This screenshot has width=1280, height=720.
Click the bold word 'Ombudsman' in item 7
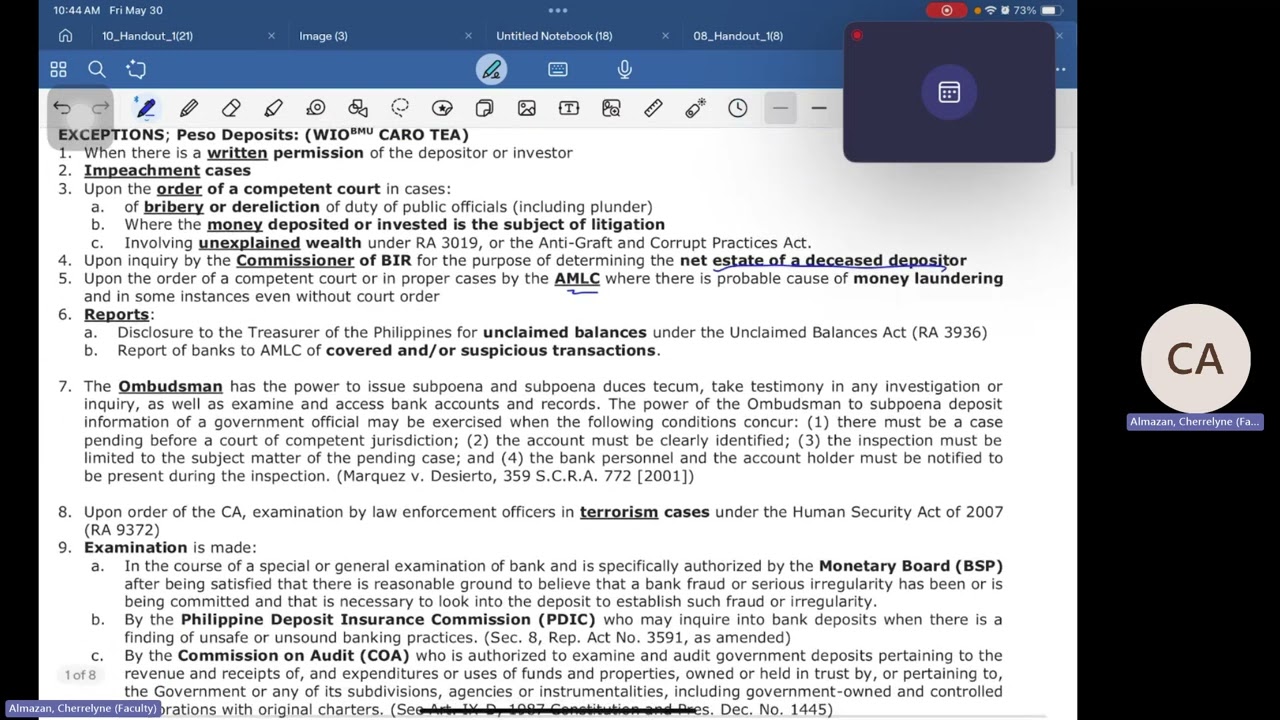click(x=170, y=386)
